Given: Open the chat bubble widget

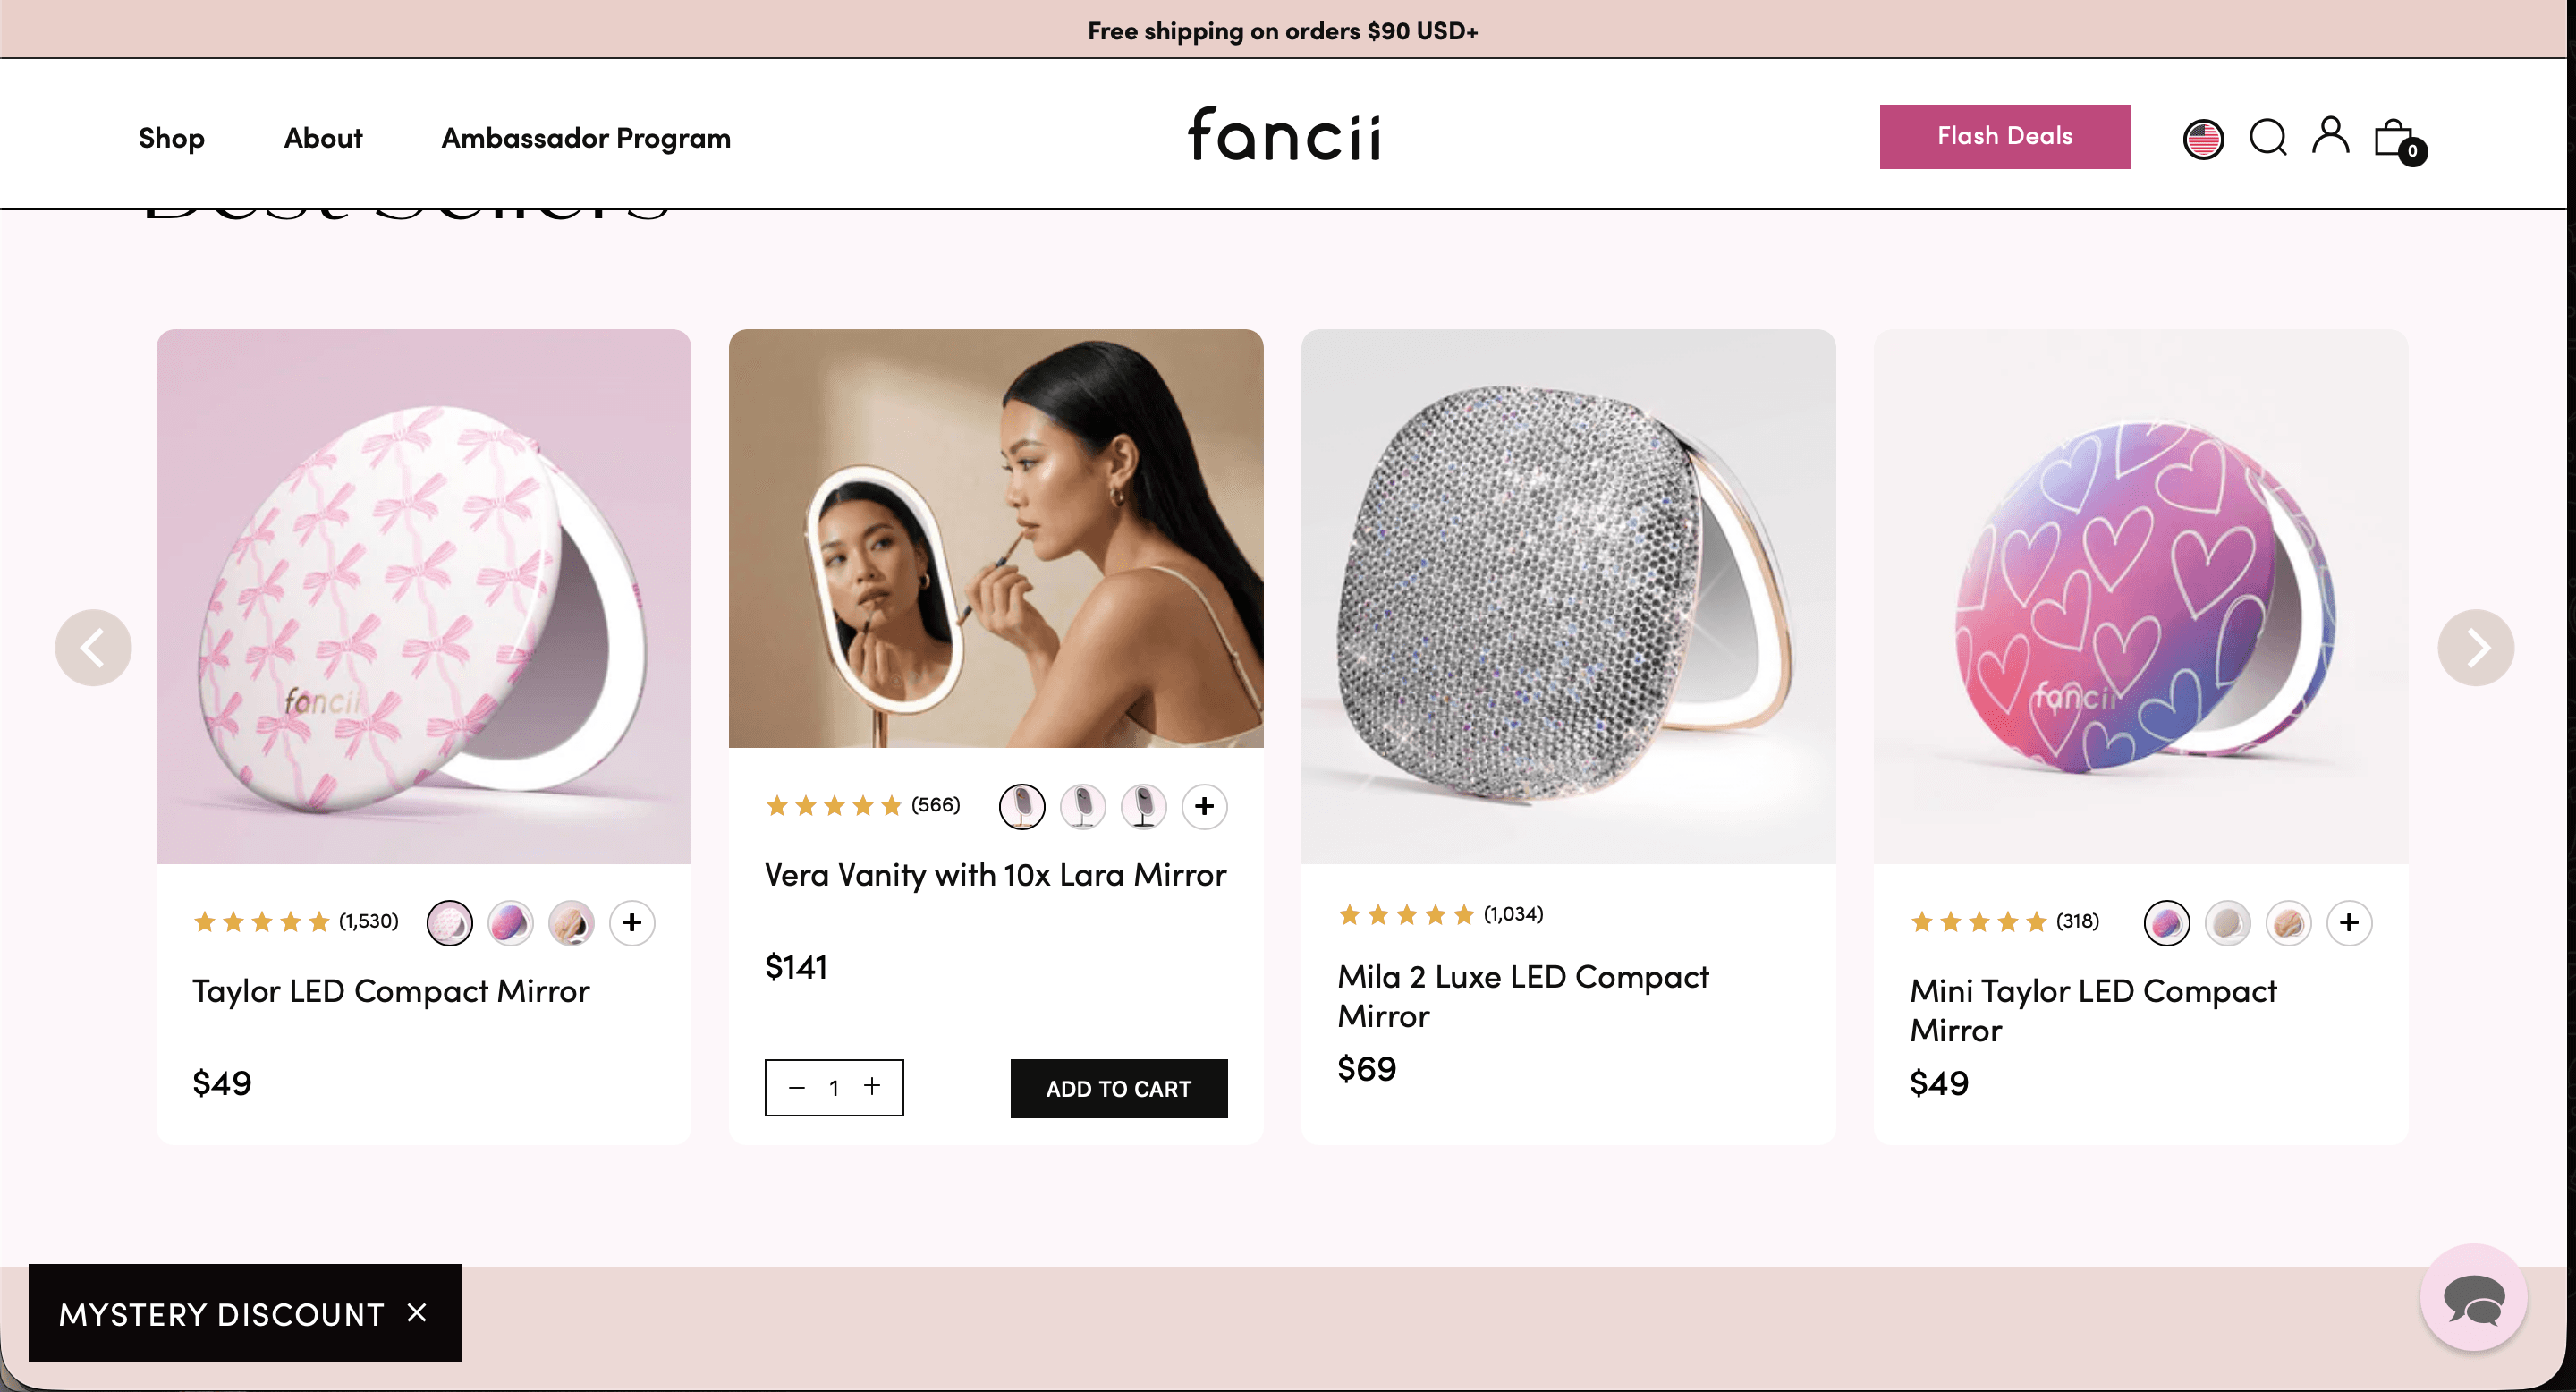Looking at the screenshot, I should (2473, 1298).
